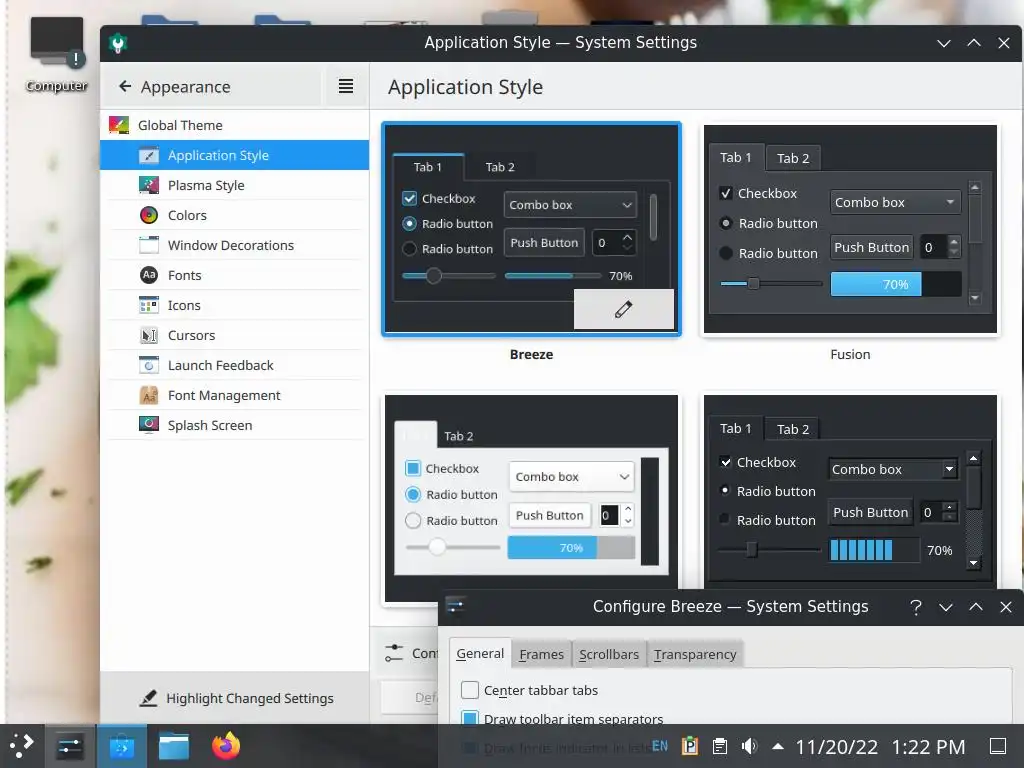Switch to the Transparency tab
The height and width of the screenshot is (768, 1024).
click(x=695, y=654)
